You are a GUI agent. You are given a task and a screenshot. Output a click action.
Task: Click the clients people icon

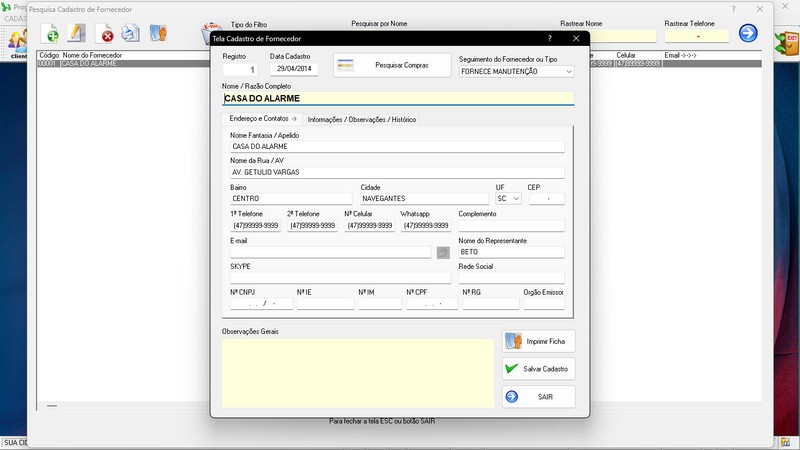click(x=18, y=42)
